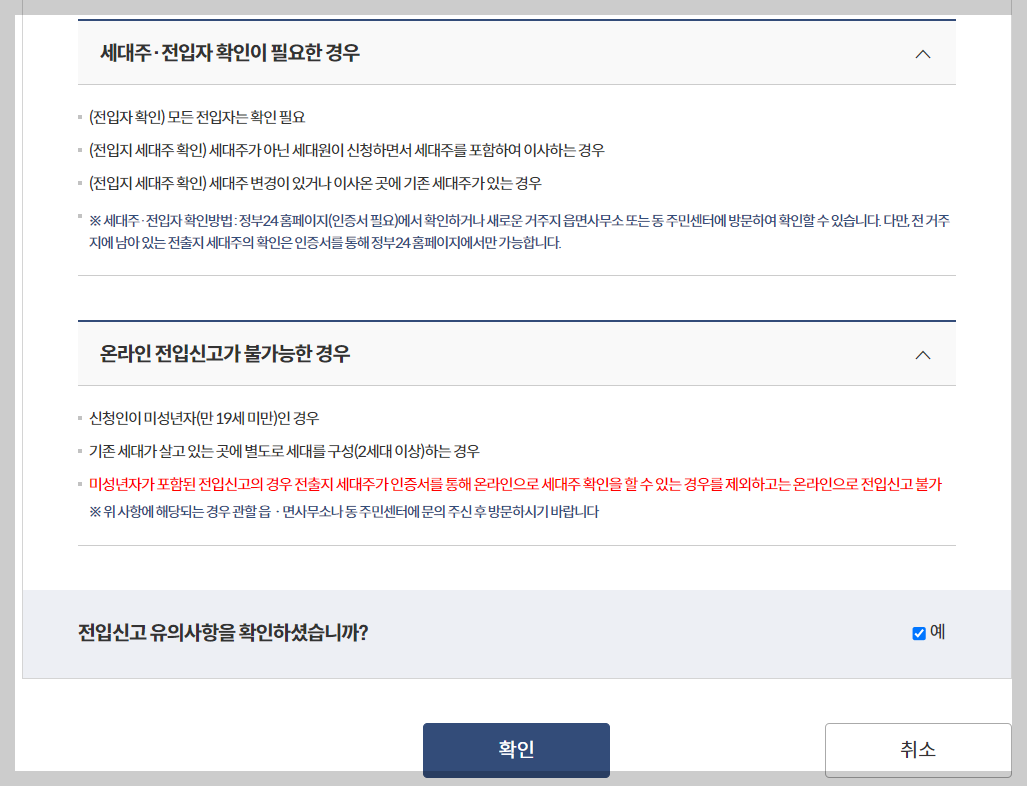The image size is (1027, 786).
Task: Toggle the 예 checkbox next to the question
Action: (917, 632)
